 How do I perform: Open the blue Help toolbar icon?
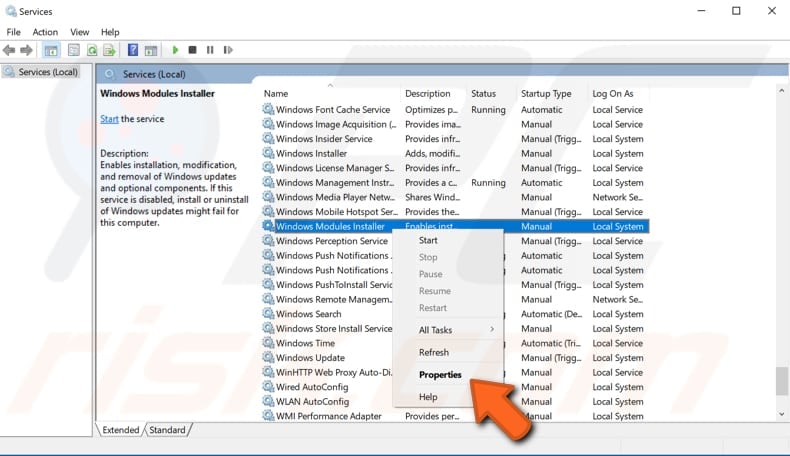133,50
